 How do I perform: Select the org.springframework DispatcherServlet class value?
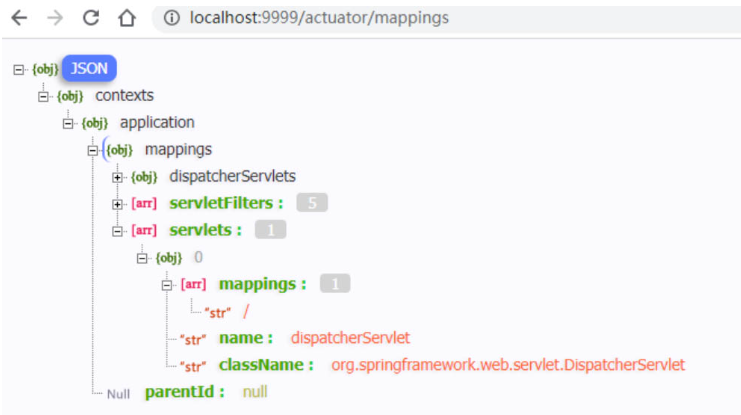click(508, 365)
